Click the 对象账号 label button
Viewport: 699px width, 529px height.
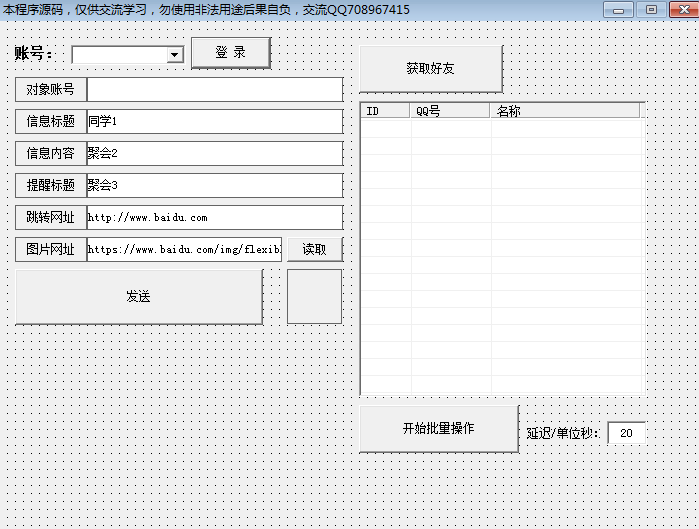[51, 90]
